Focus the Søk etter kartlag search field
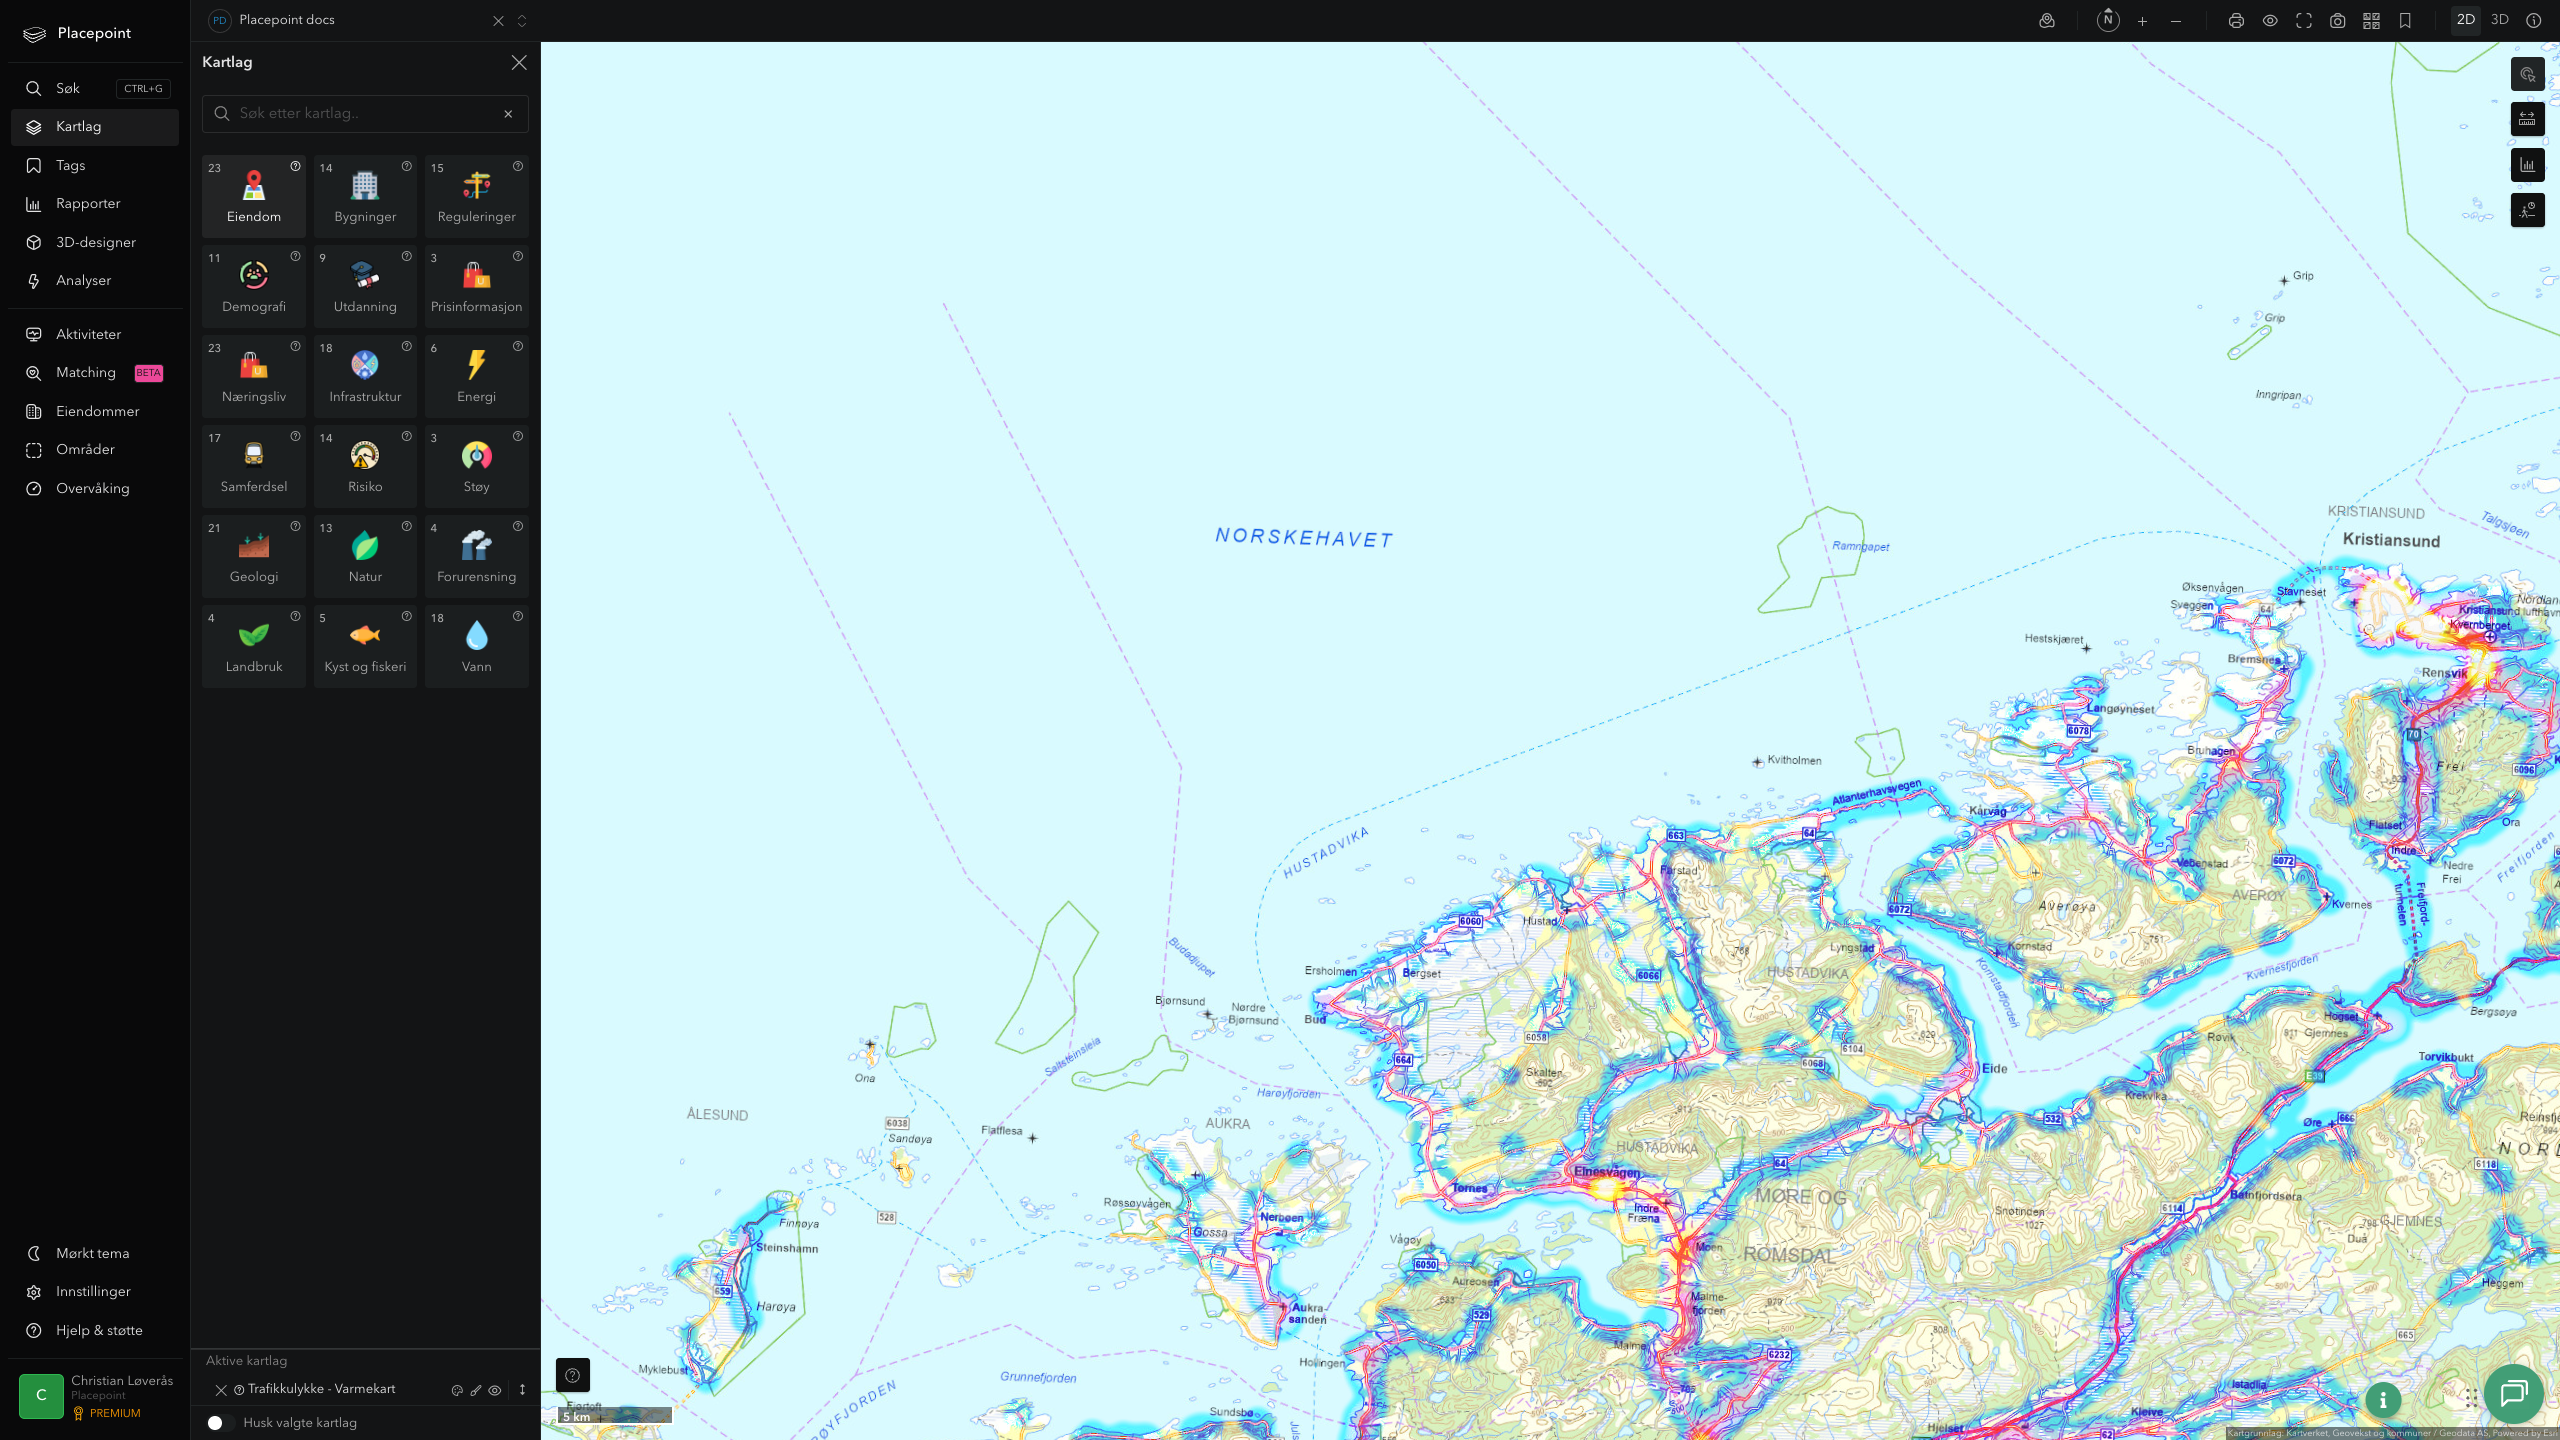This screenshot has width=2560, height=1440. 365,114
